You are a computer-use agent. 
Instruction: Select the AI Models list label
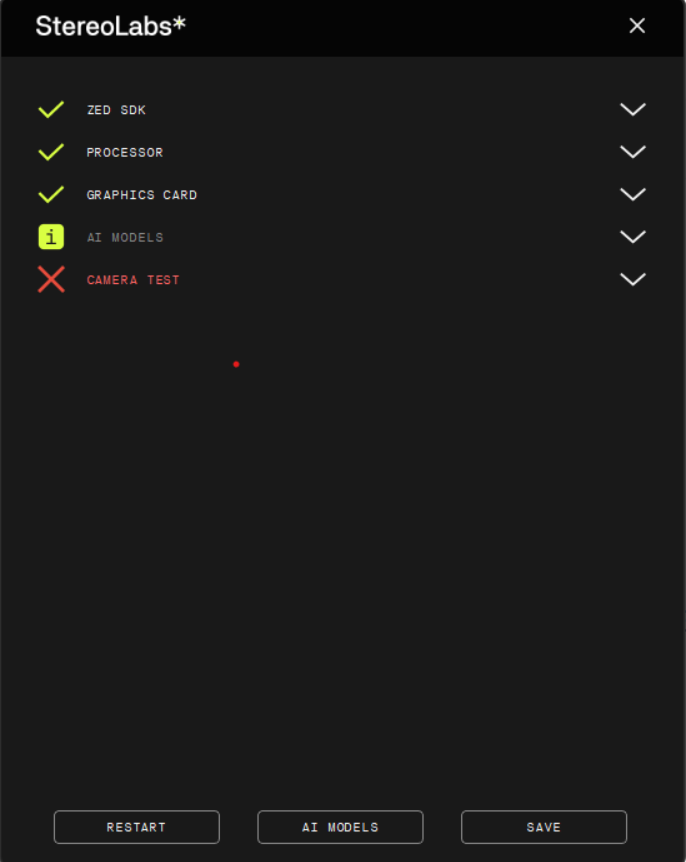pyautogui.click(x=125, y=238)
